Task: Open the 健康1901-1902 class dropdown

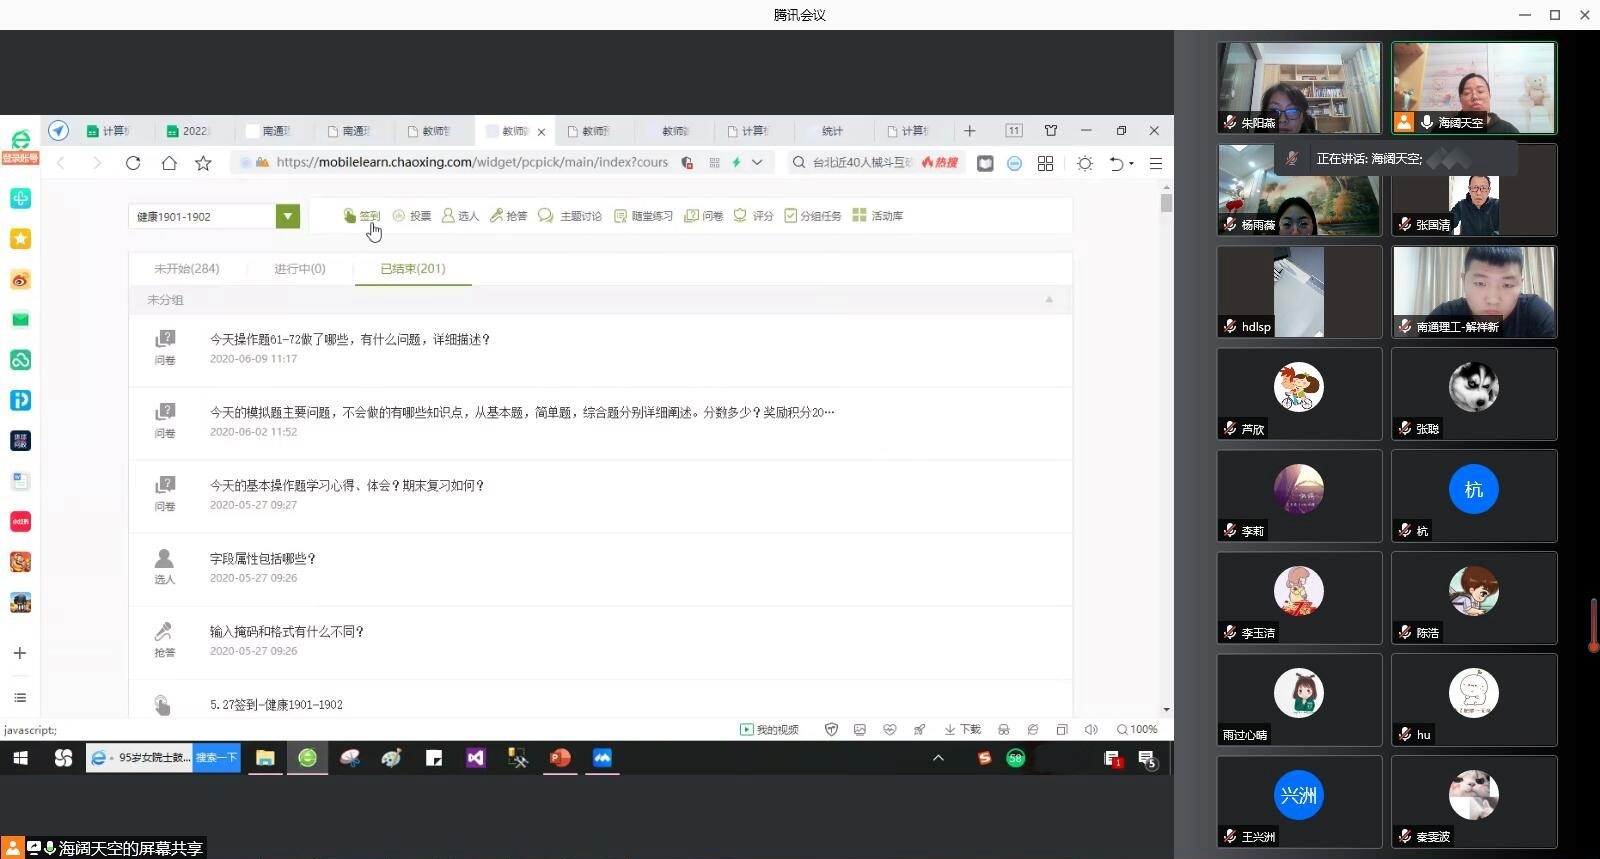Action: pyautogui.click(x=288, y=216)
